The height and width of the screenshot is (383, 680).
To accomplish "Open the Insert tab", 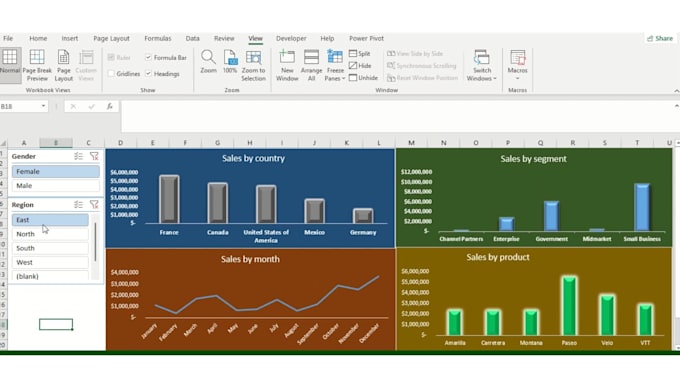I will pos(70,38).
